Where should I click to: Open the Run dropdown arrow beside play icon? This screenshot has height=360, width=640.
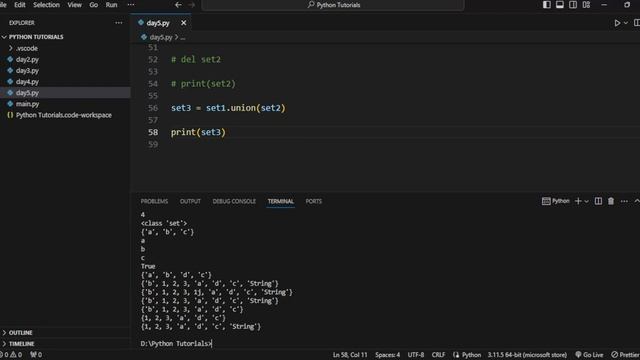626,23
